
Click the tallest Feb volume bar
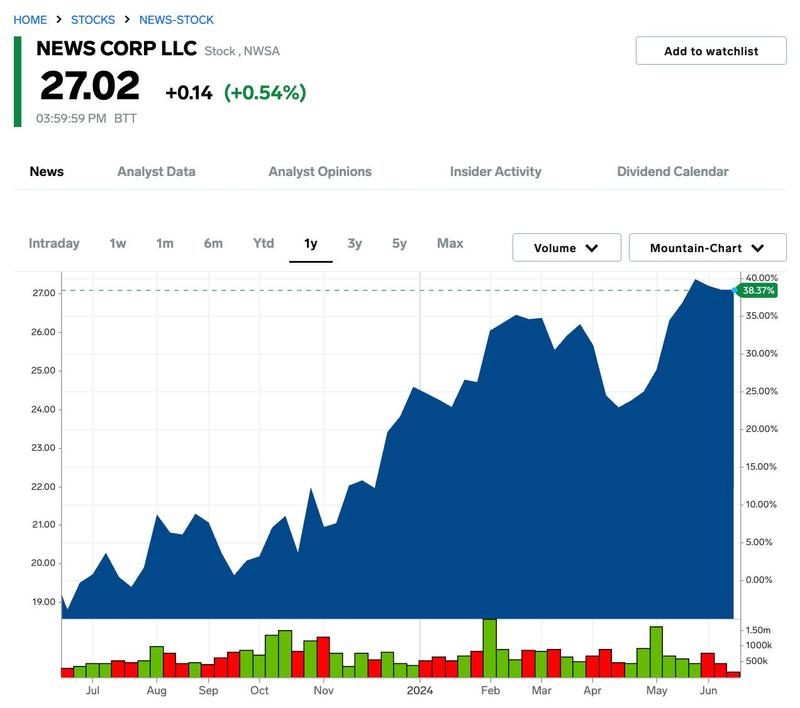pyautogui.click(x=489, y=648)
